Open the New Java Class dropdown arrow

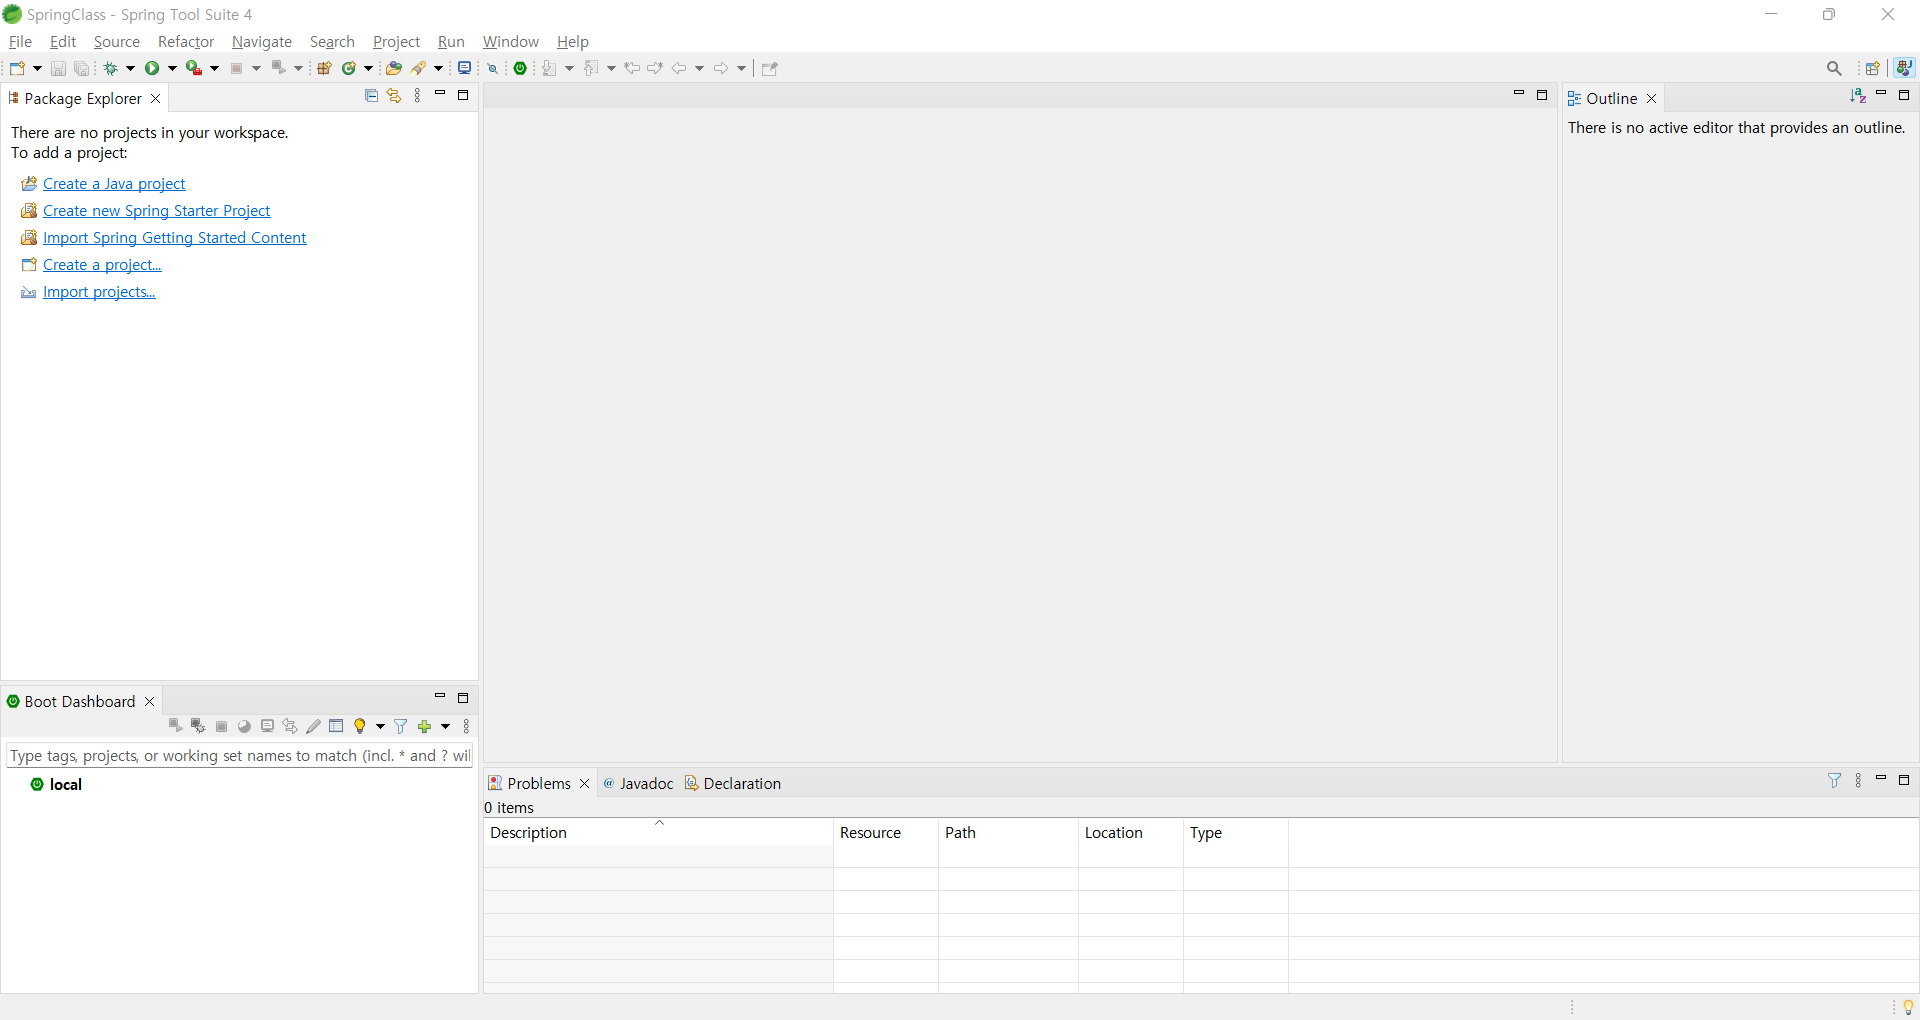click(x=368, y=68)
